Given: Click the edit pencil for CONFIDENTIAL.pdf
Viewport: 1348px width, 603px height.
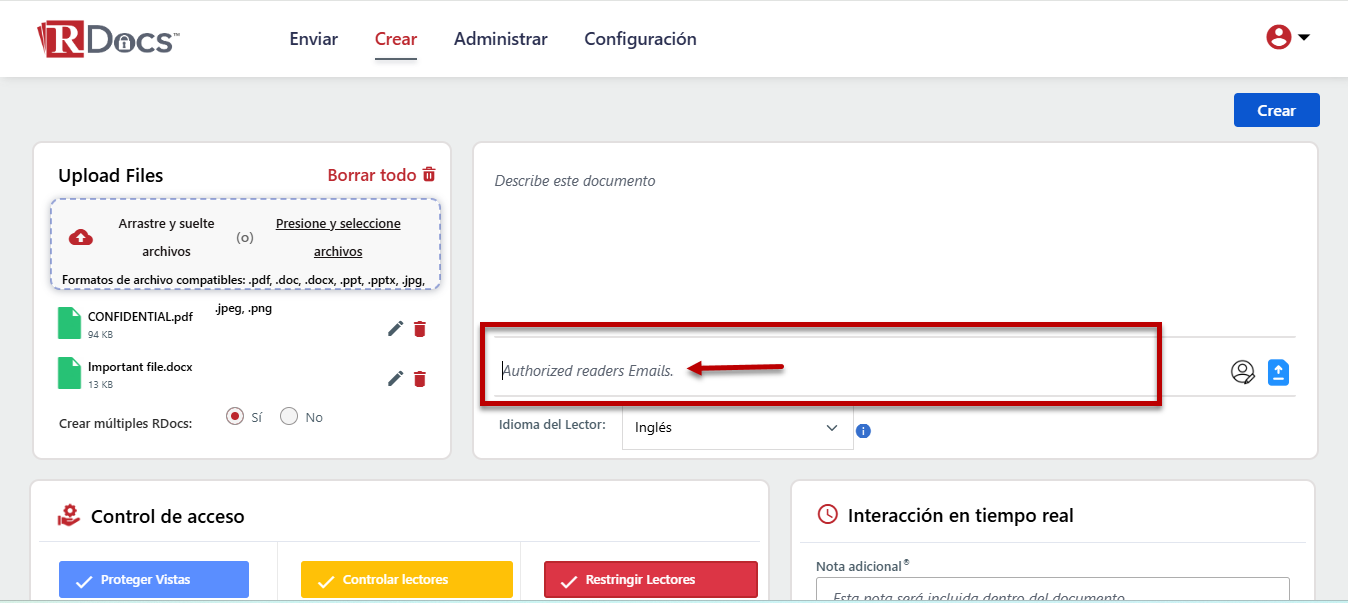Looking at the screenshot, I should [x=396, y=329].
